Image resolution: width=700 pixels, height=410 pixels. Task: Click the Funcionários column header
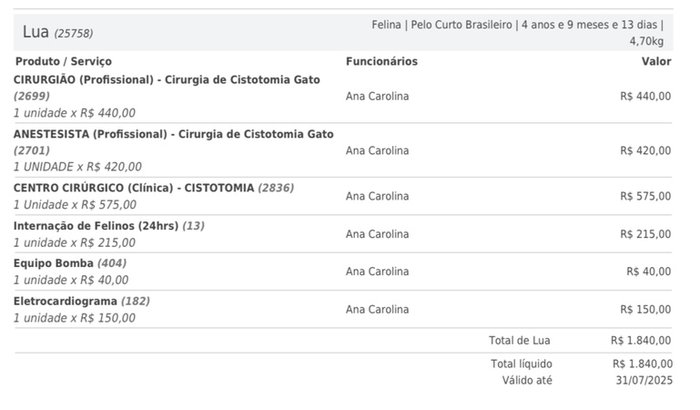[382, 61]
